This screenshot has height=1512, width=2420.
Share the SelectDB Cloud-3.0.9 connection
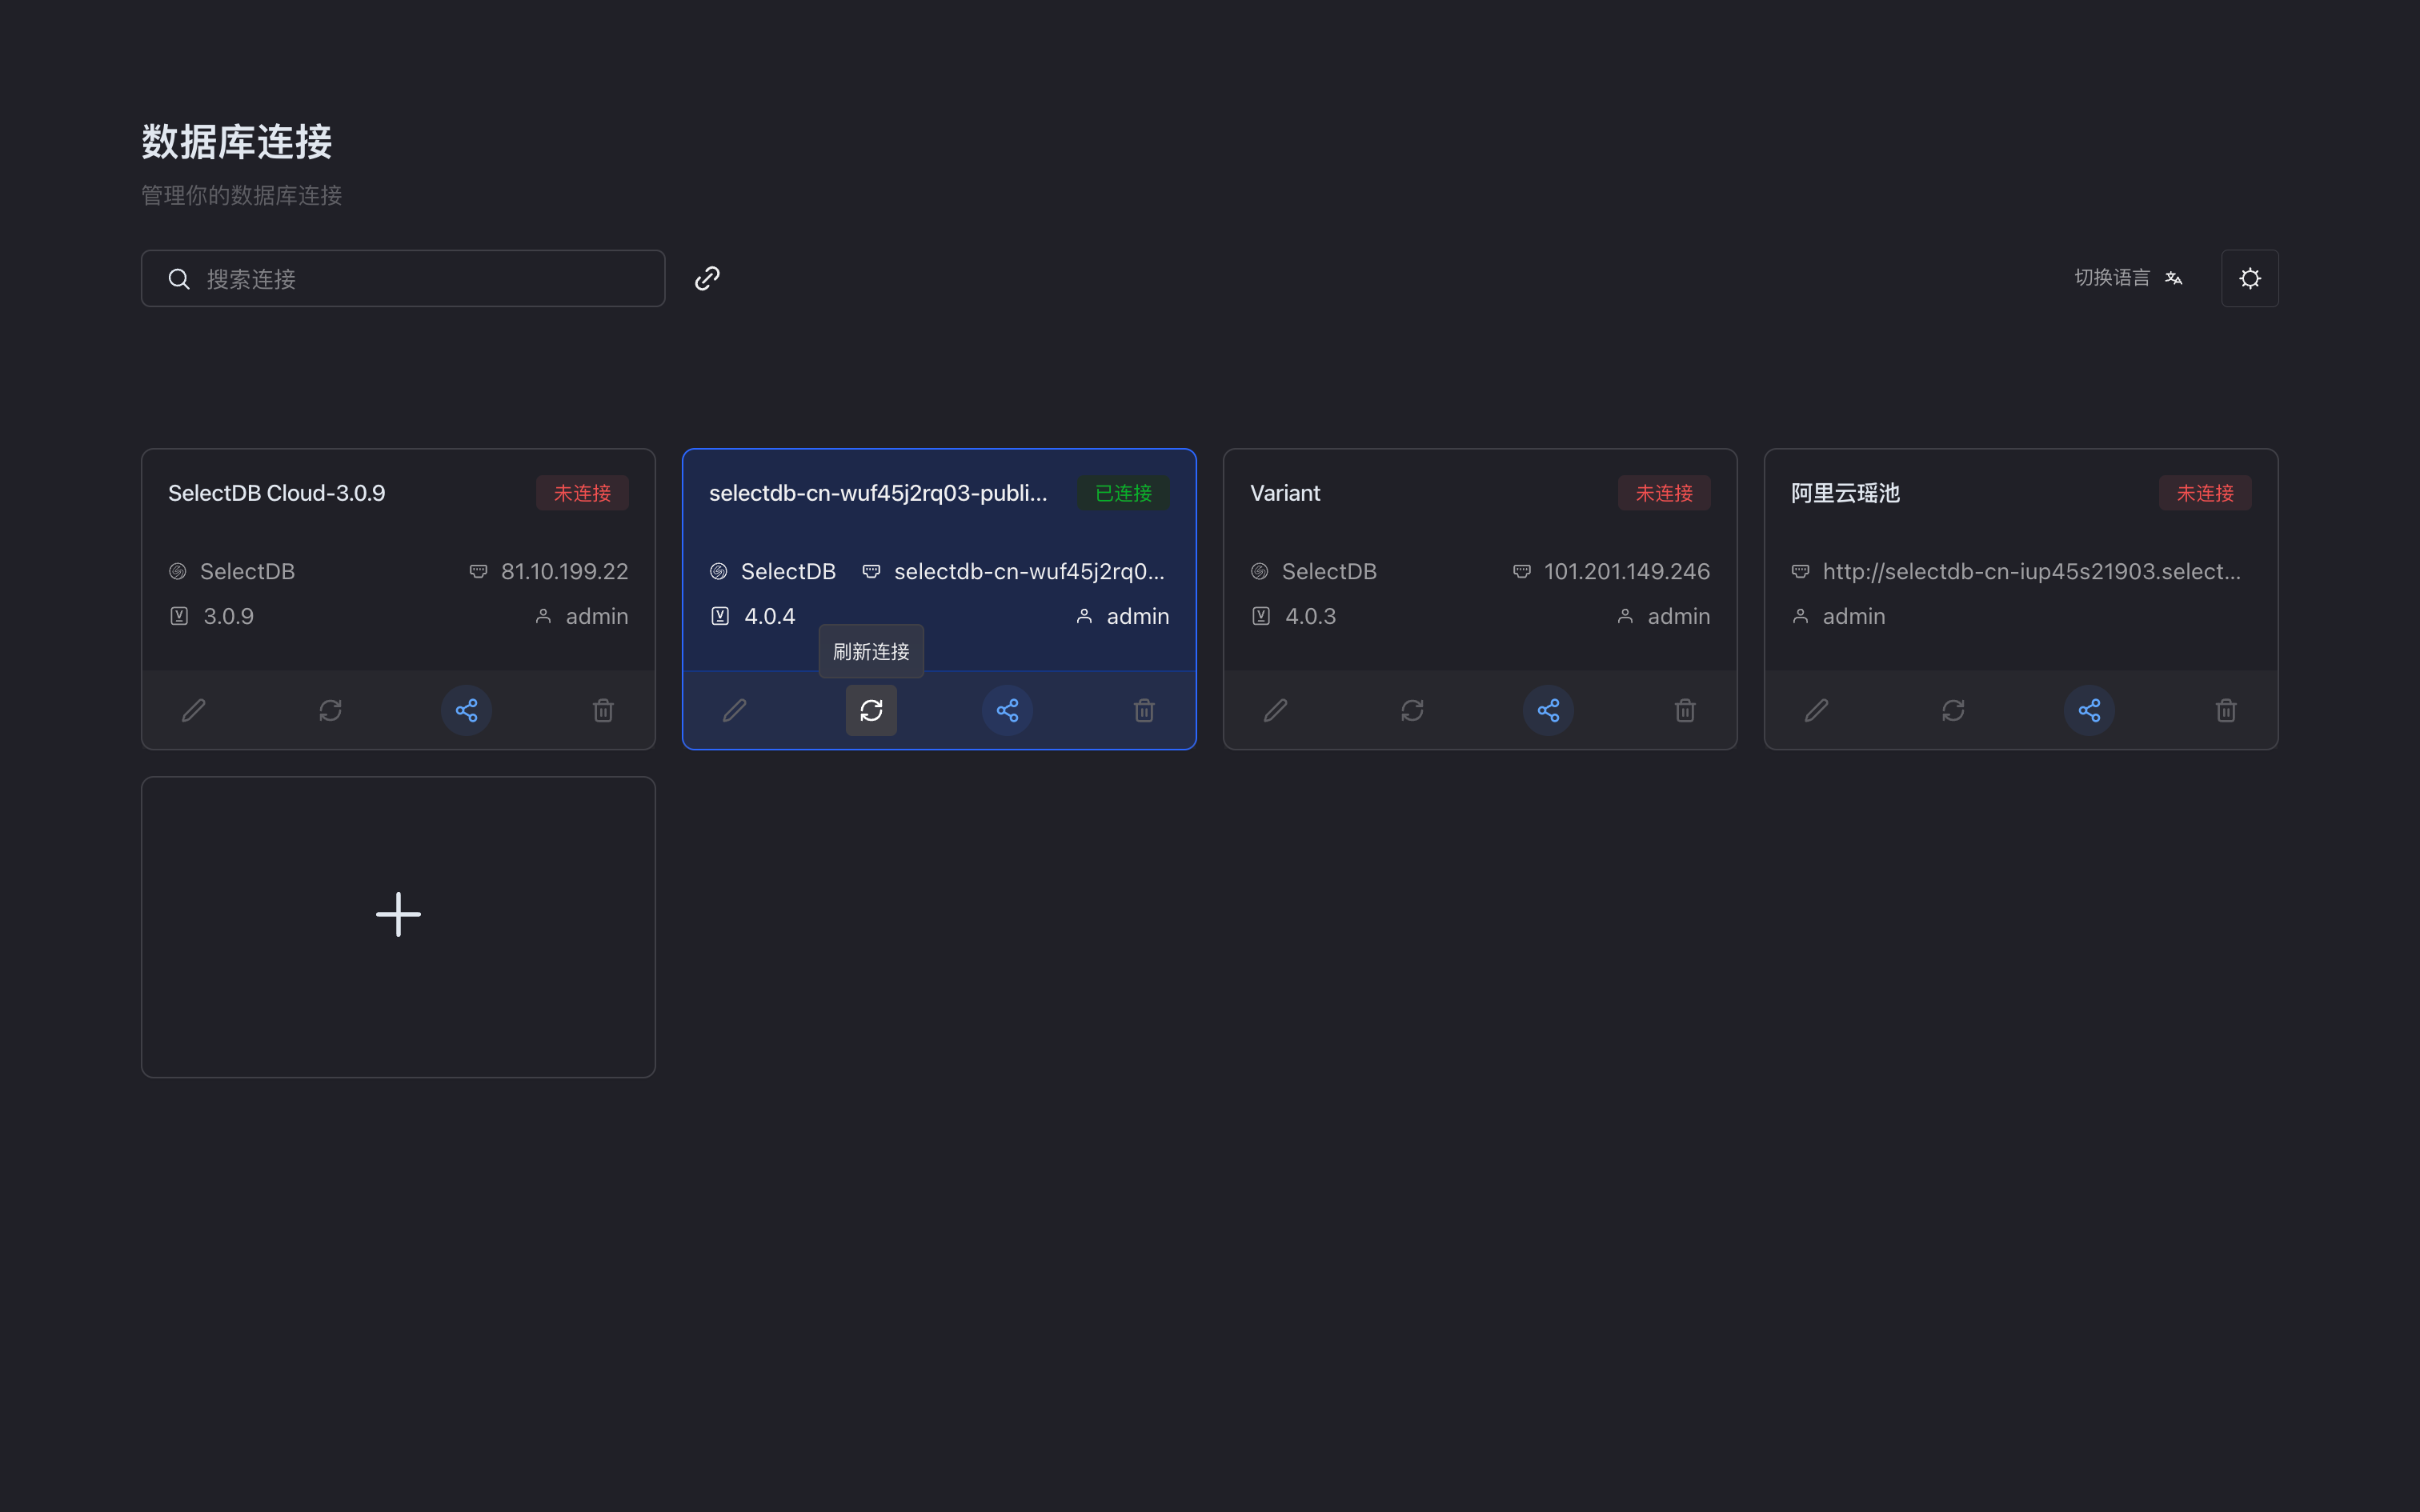coord(466,710)
